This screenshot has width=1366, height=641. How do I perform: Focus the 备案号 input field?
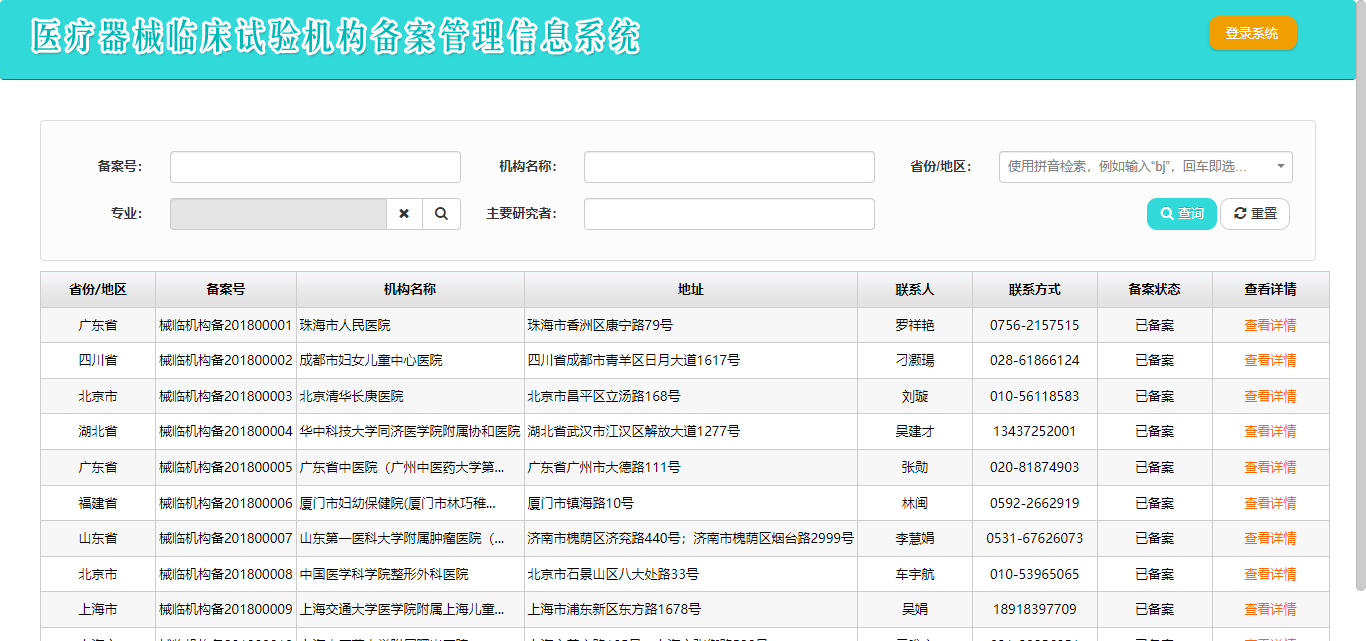(315, 167)
